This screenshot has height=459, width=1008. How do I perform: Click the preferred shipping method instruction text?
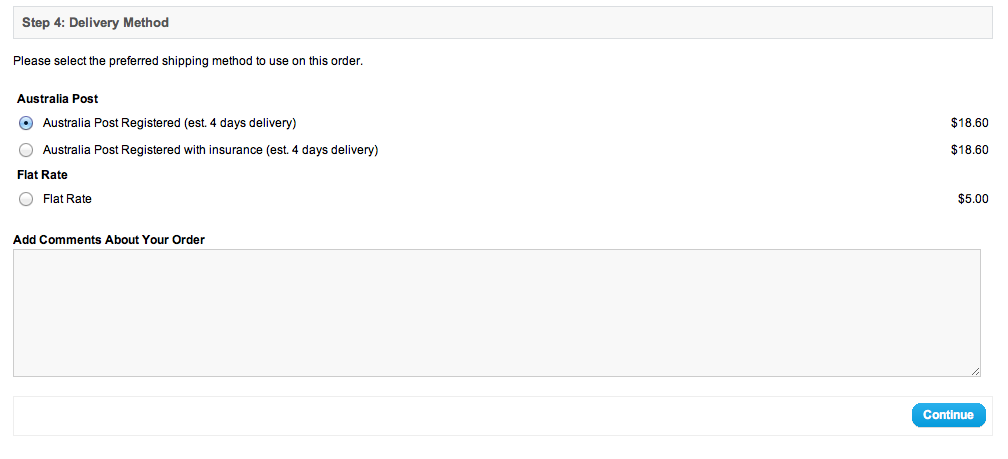188,62
